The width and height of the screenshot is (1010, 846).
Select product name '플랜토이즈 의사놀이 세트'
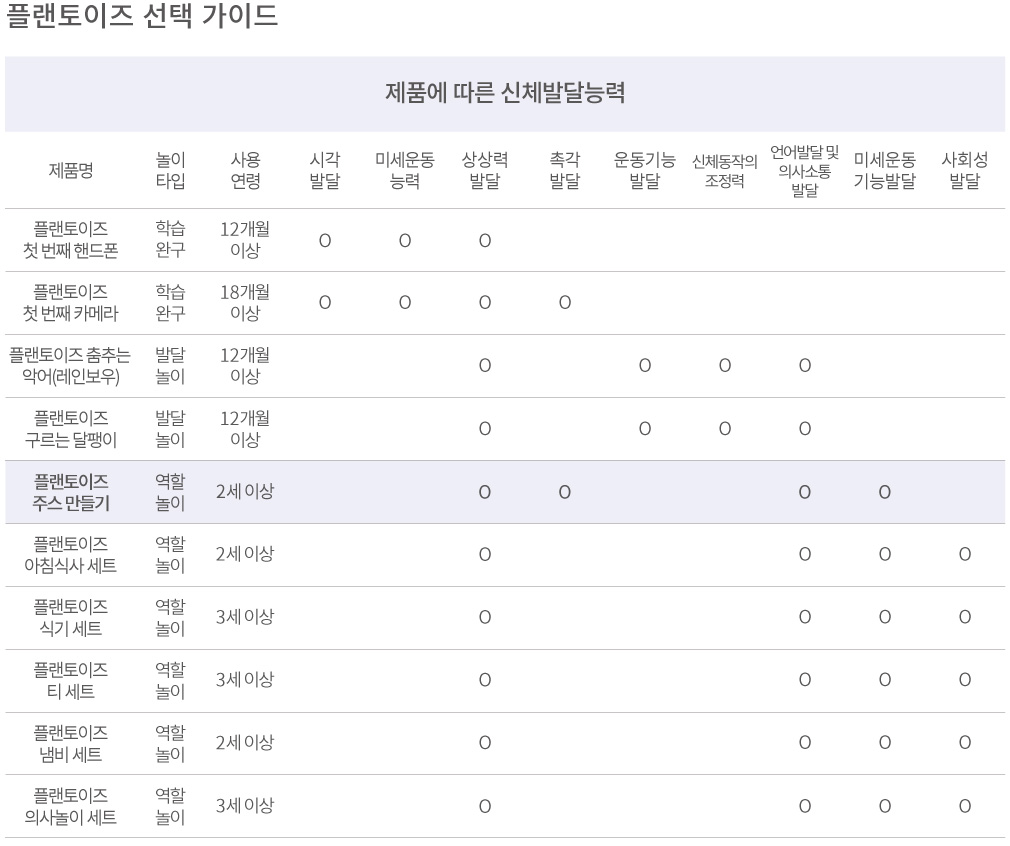coord(71,806)
